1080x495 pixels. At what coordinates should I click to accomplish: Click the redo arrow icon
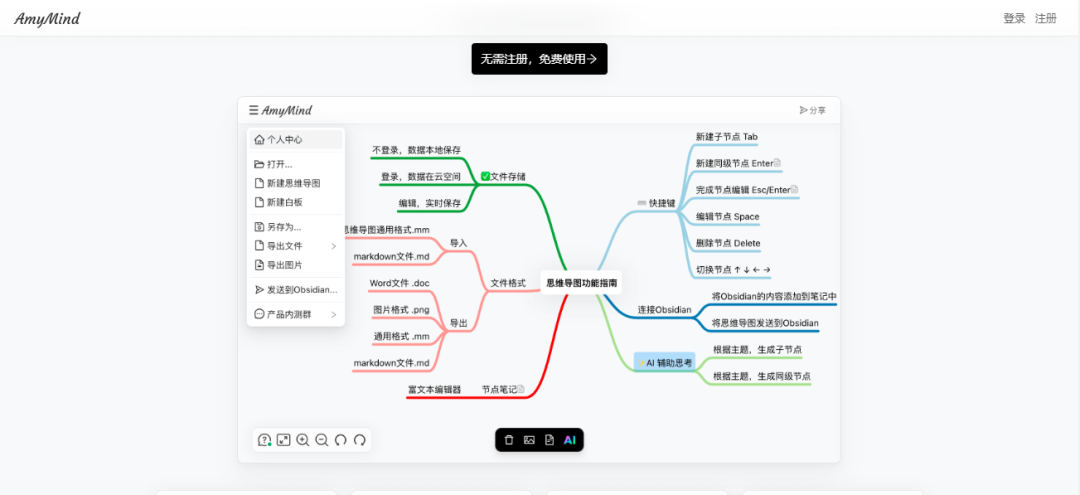pyautogui.click(x=359, y=440)
